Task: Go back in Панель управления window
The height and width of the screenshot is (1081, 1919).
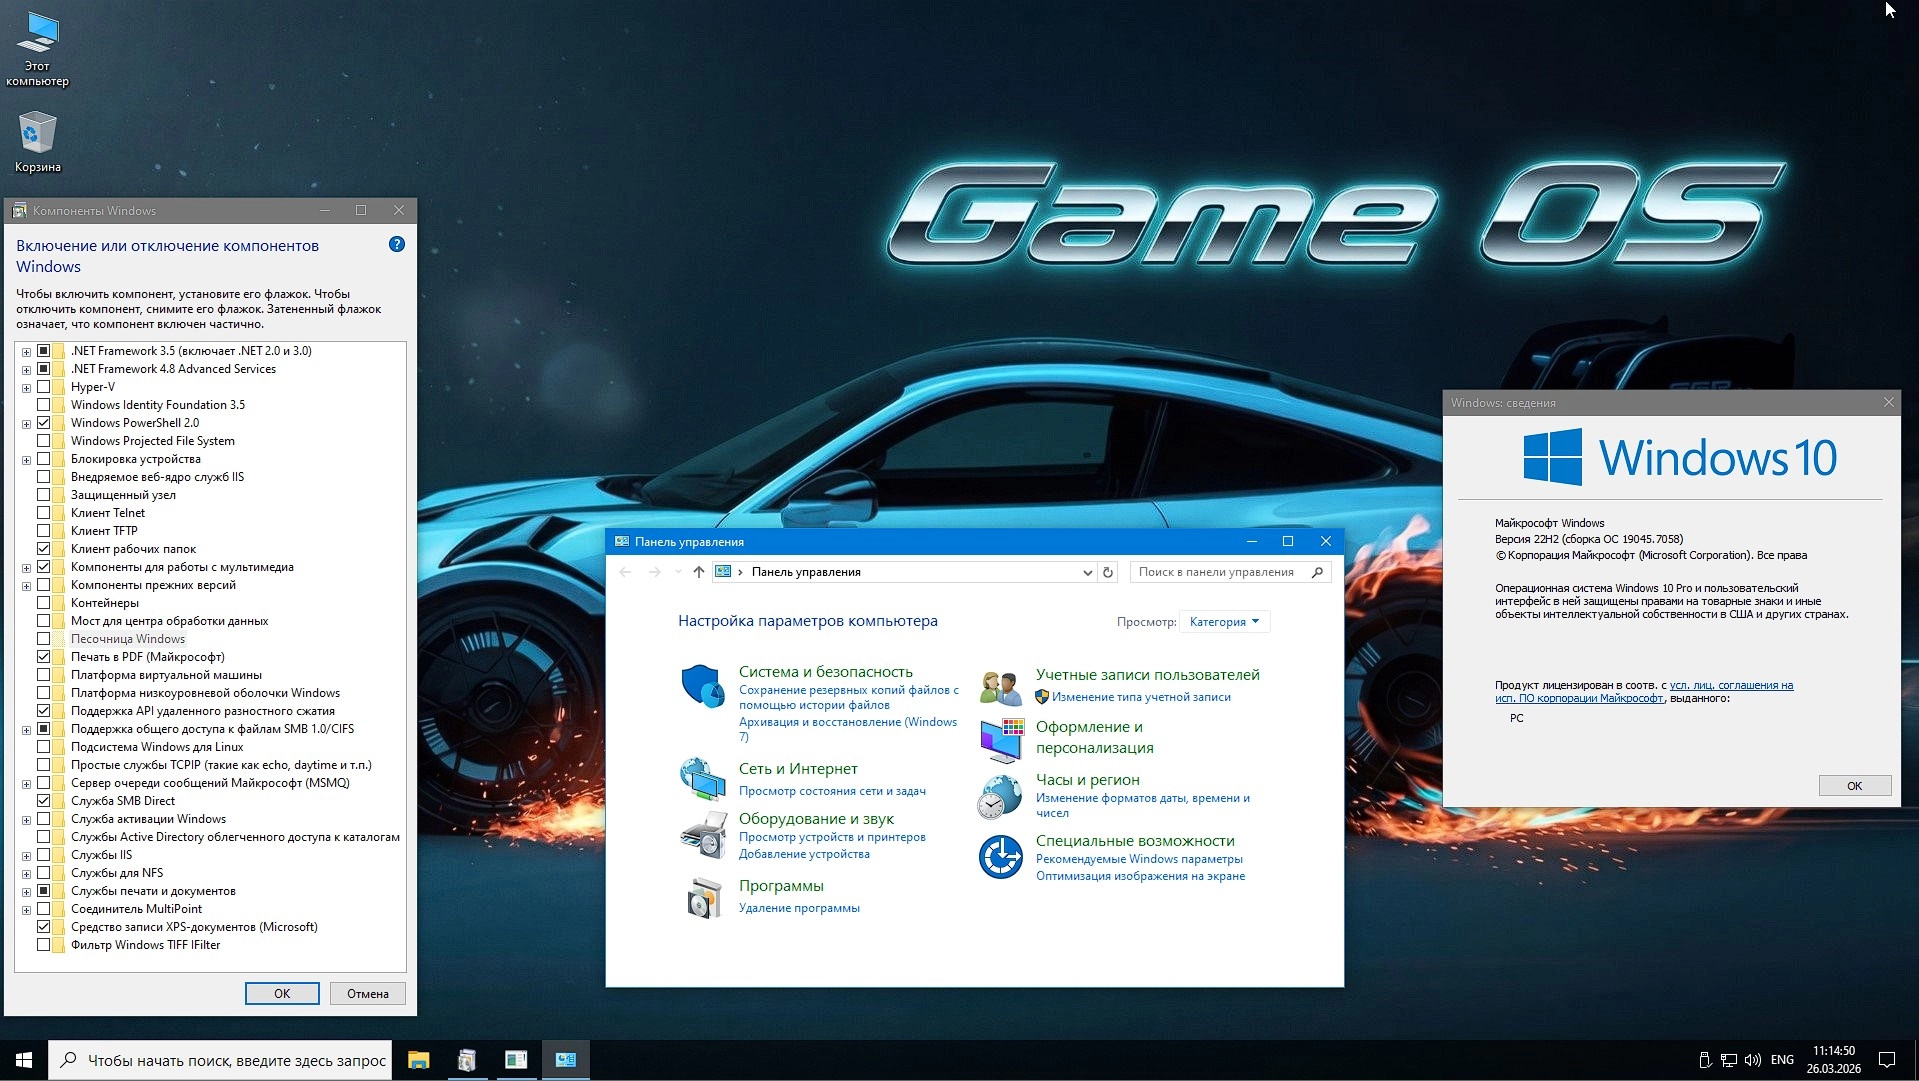Action: [625, 572]
